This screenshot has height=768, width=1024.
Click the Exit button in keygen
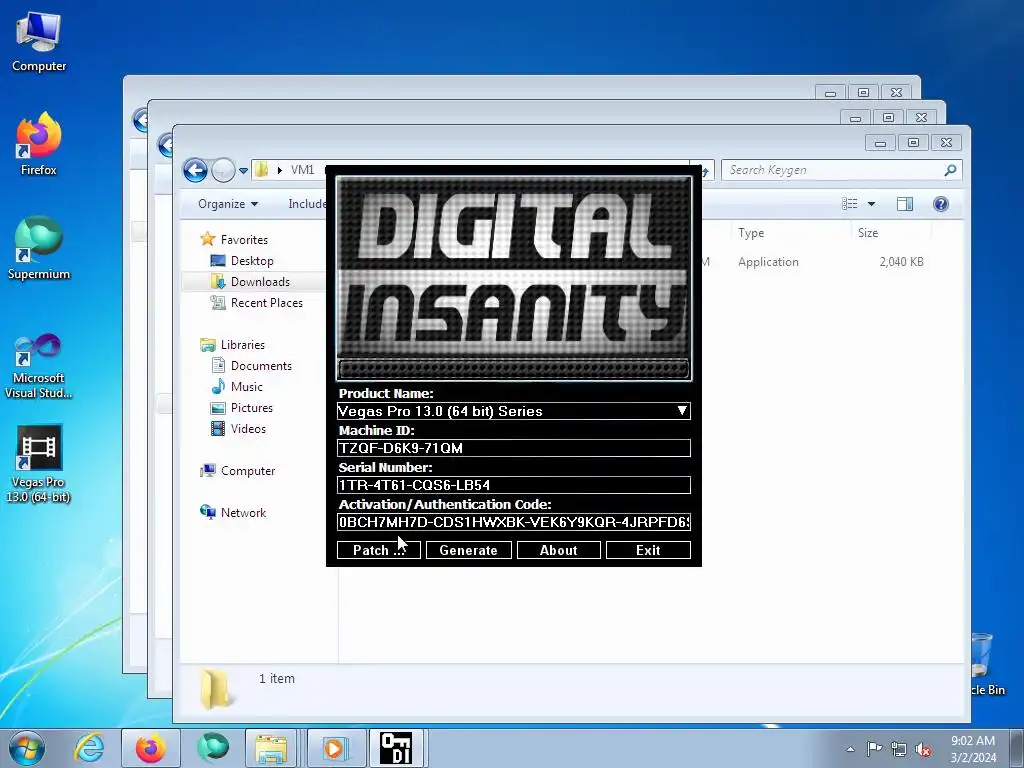[648, 551]
